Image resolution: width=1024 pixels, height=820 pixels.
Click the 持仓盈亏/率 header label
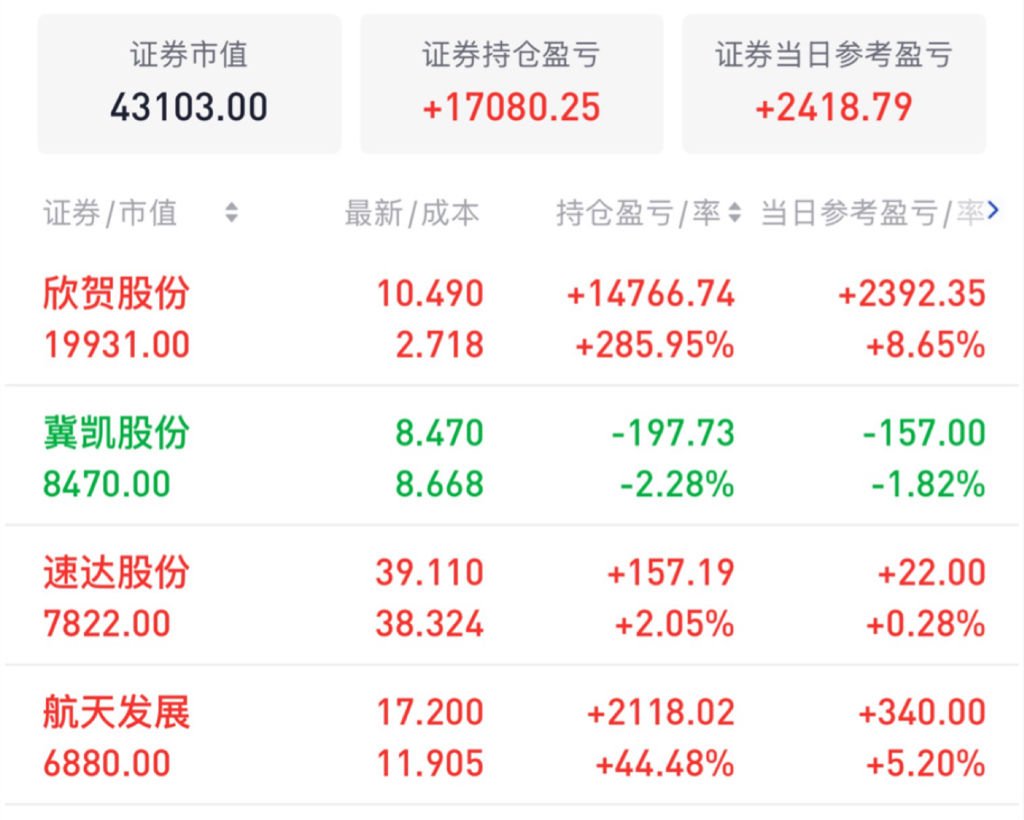638,212
